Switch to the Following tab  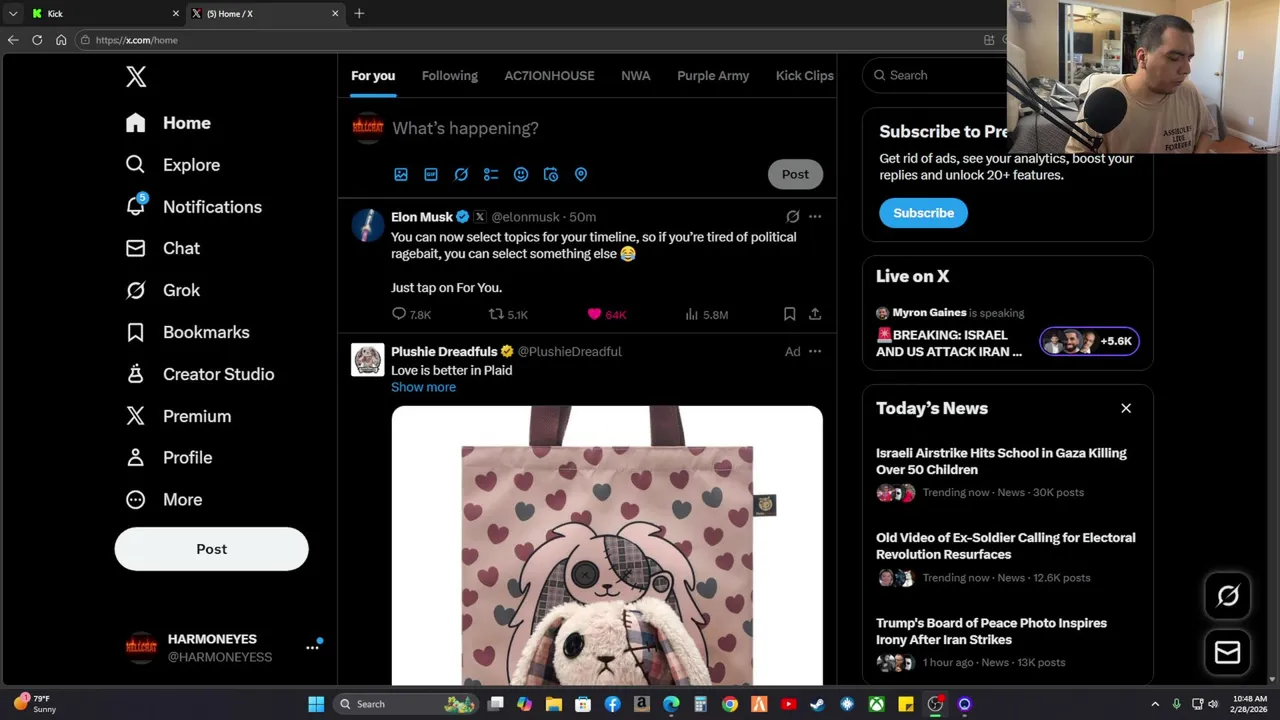450,76
